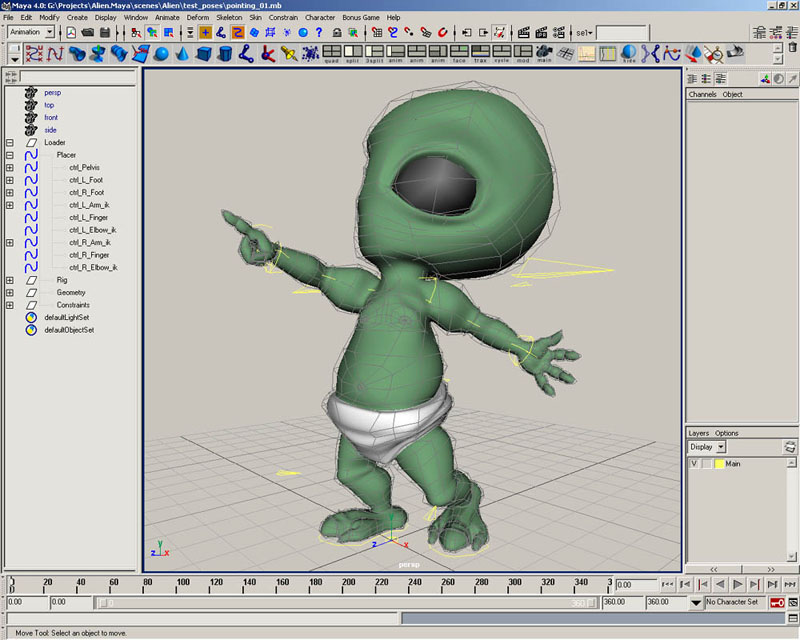Select ctrl_L_Foot in the outliner
Image resolution: width=800 pixels, height=640 pixels.
click(86, 180)
